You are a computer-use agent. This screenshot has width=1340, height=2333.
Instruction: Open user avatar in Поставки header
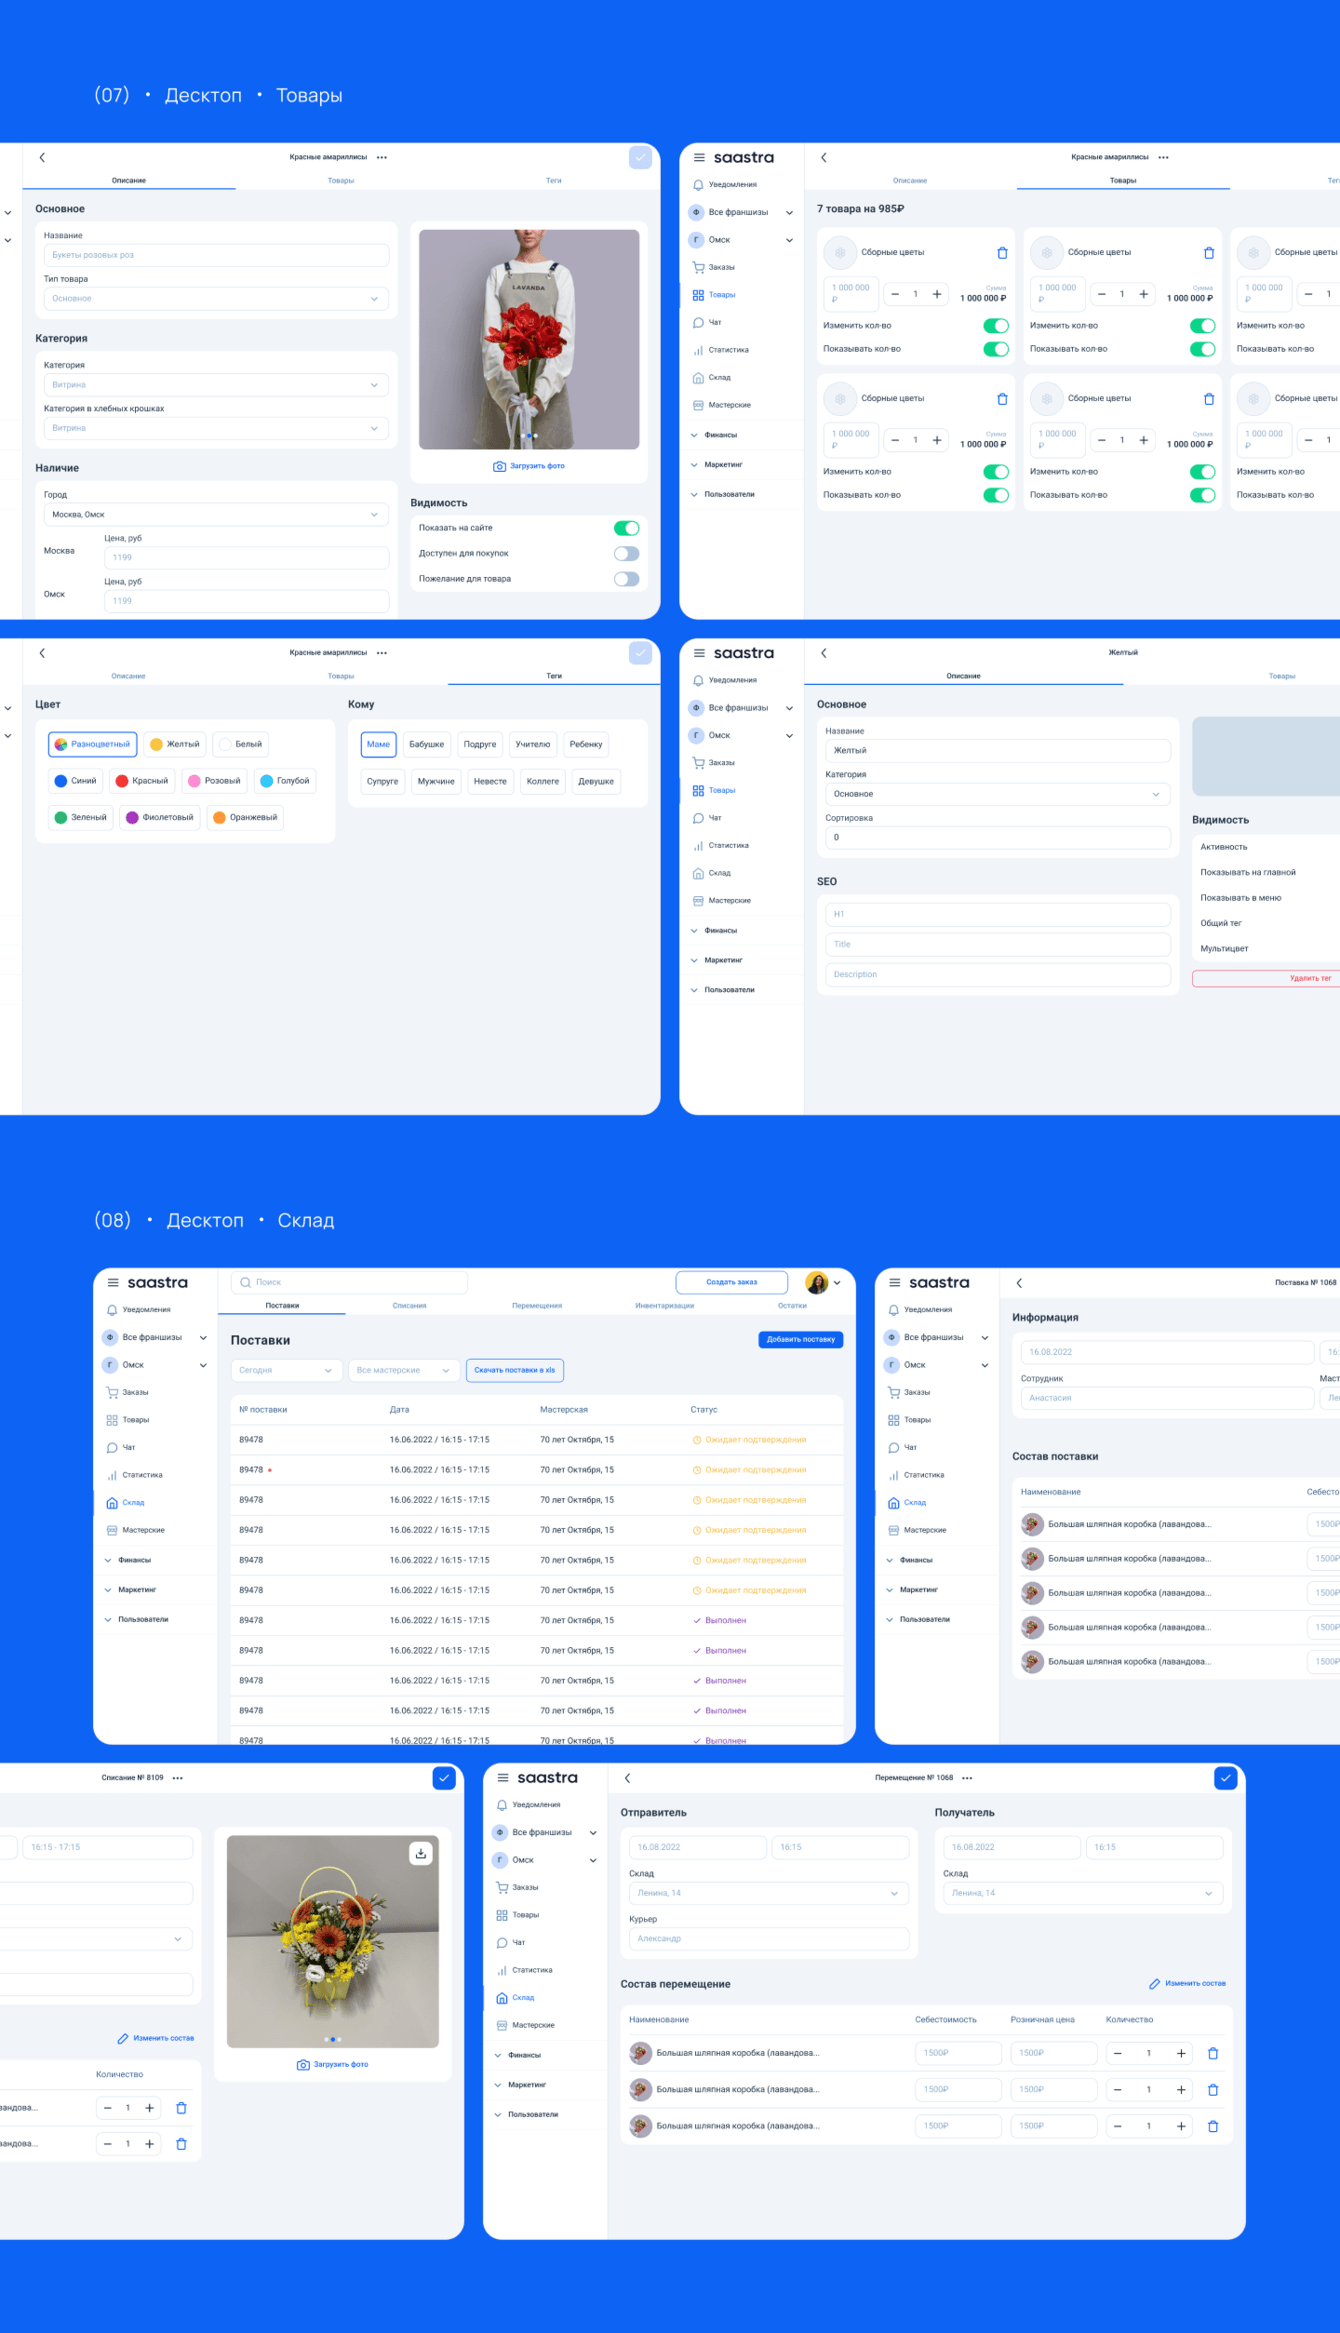[817, 1283]
